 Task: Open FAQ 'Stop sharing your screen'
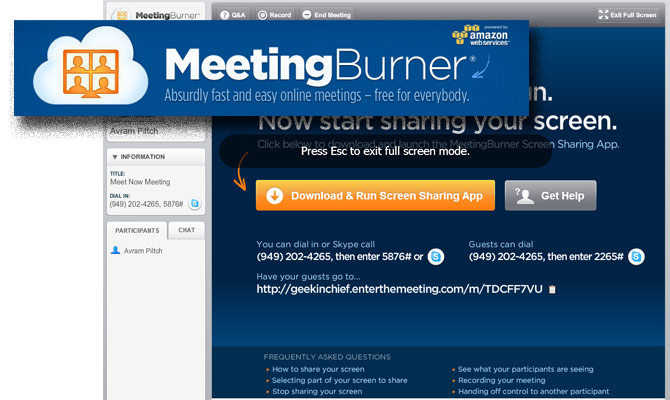pyautogui.click(x=317, y=391)
